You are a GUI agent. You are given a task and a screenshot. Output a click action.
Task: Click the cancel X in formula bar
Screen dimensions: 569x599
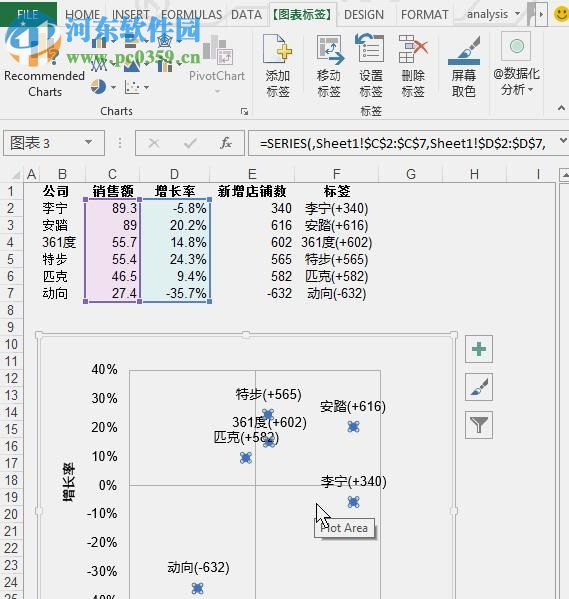(154, 143)
